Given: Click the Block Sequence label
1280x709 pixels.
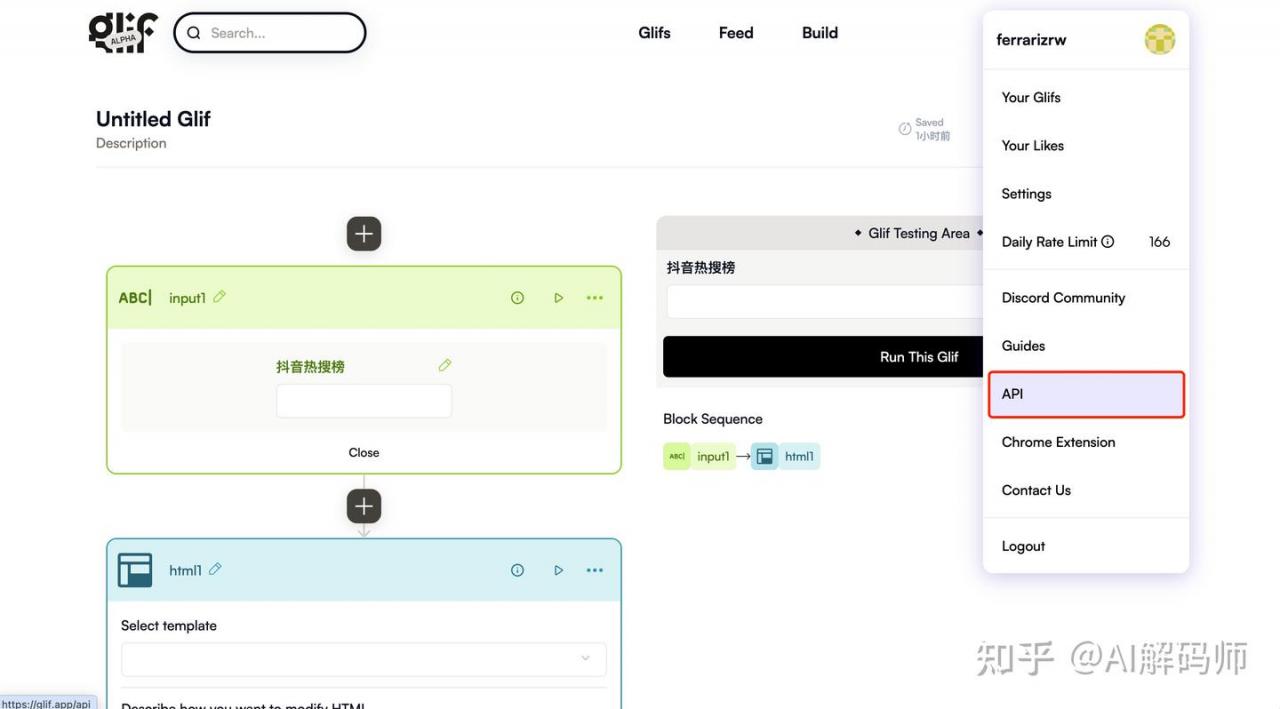Looking at the screenshot, I should [713, 419].
